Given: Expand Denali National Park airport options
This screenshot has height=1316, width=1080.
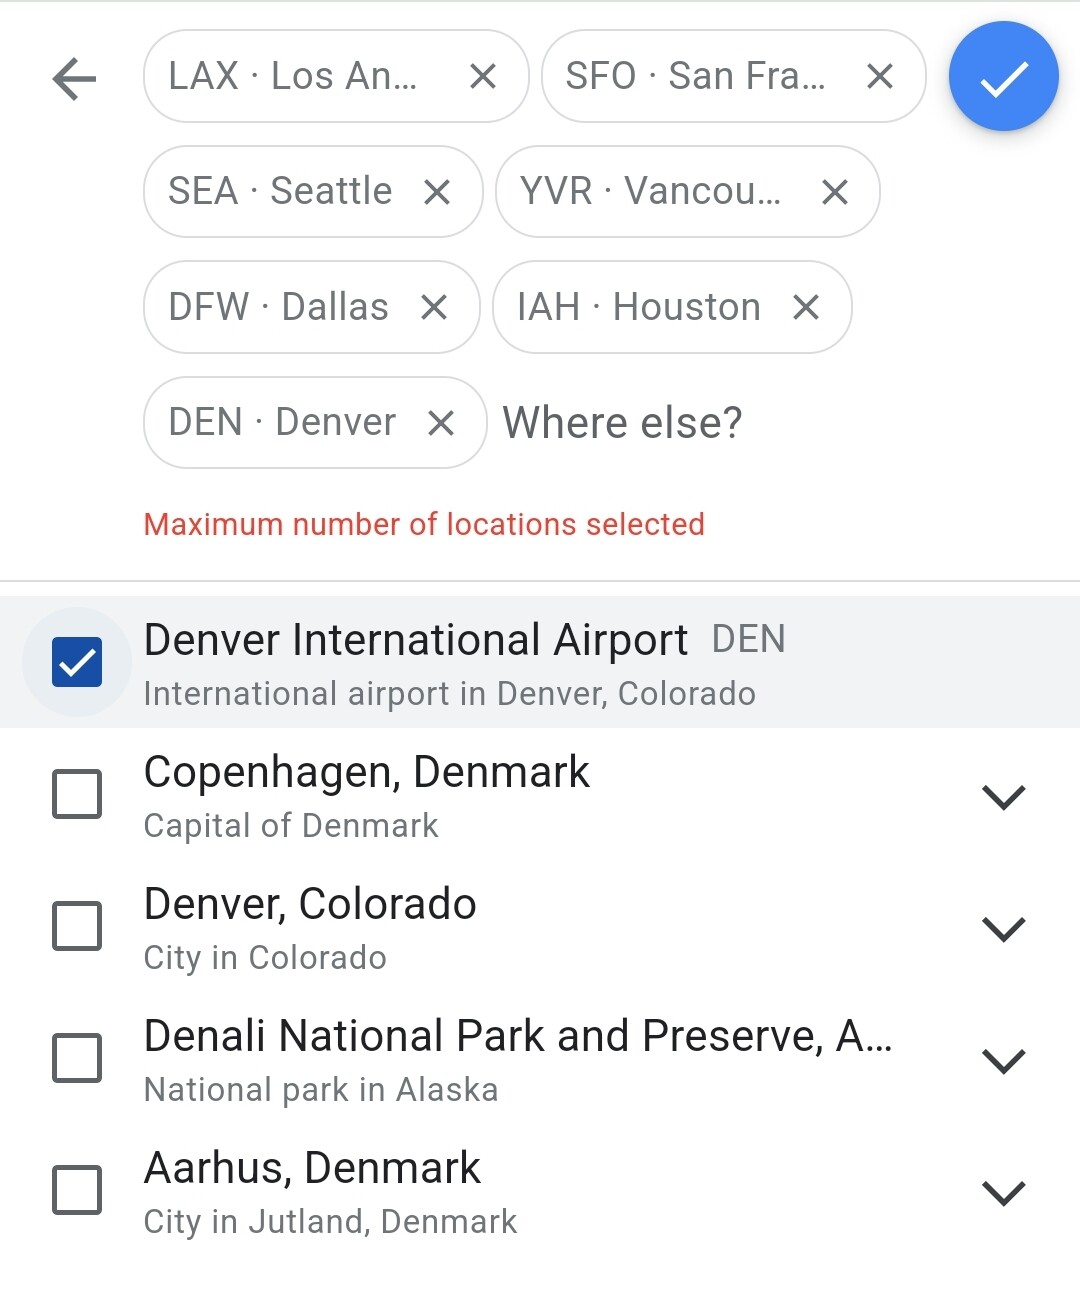Looking at the screenshot, I should (x=1004, y=1061).
